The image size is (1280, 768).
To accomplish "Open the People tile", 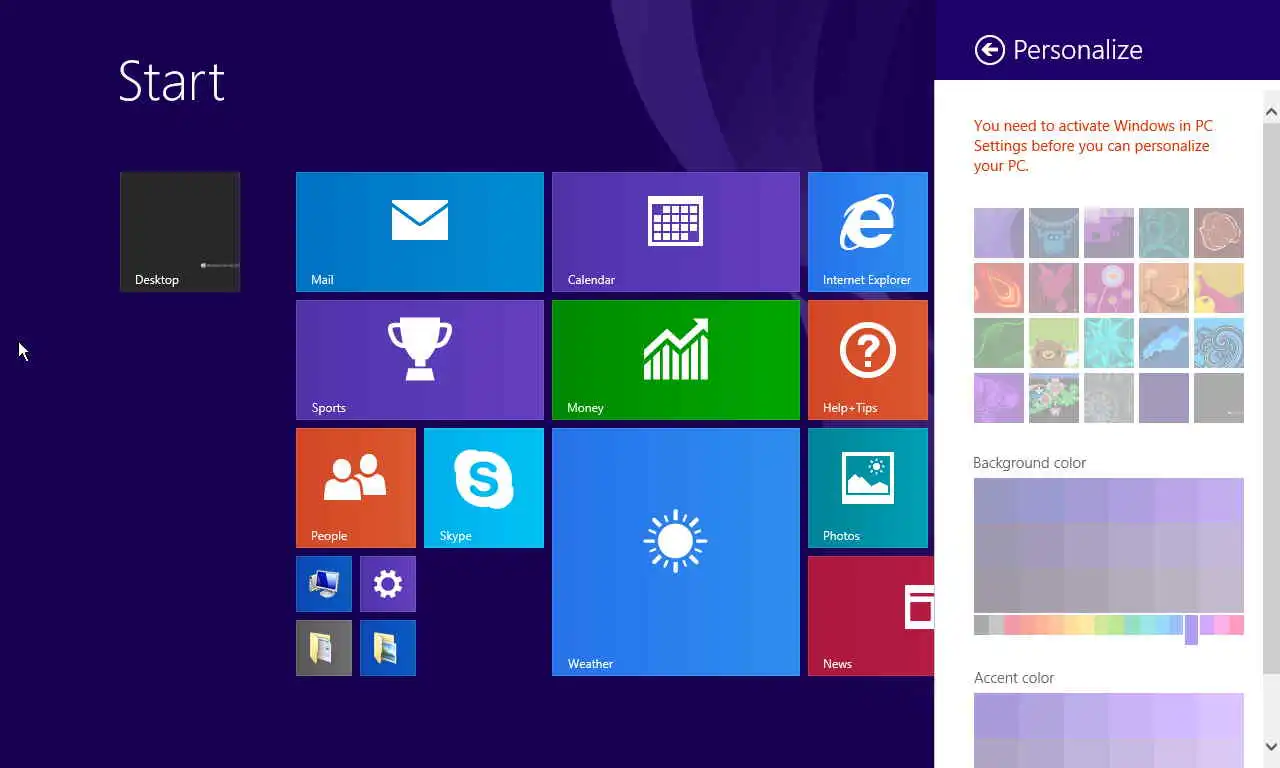I will (356, 488).
